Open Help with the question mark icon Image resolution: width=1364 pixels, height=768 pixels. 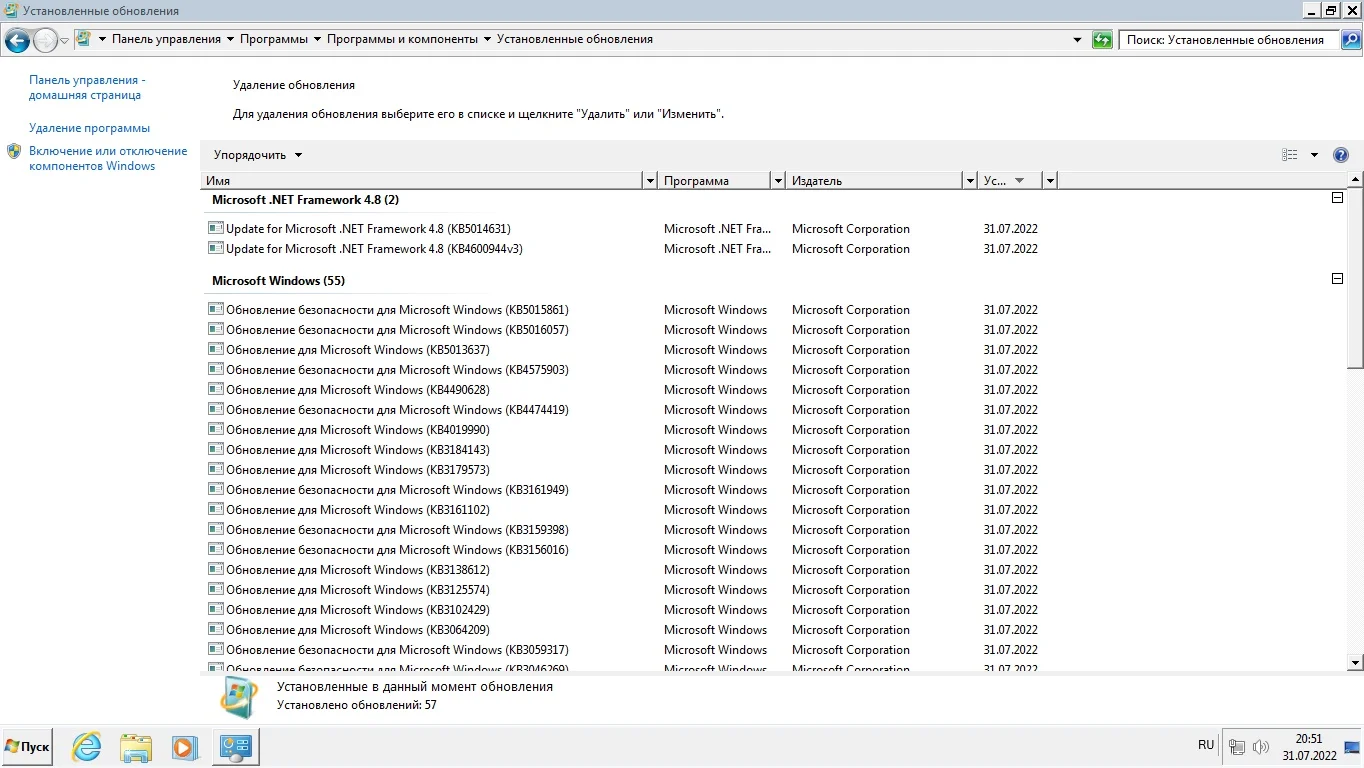pyautogui.click(x=1341, y=155)
